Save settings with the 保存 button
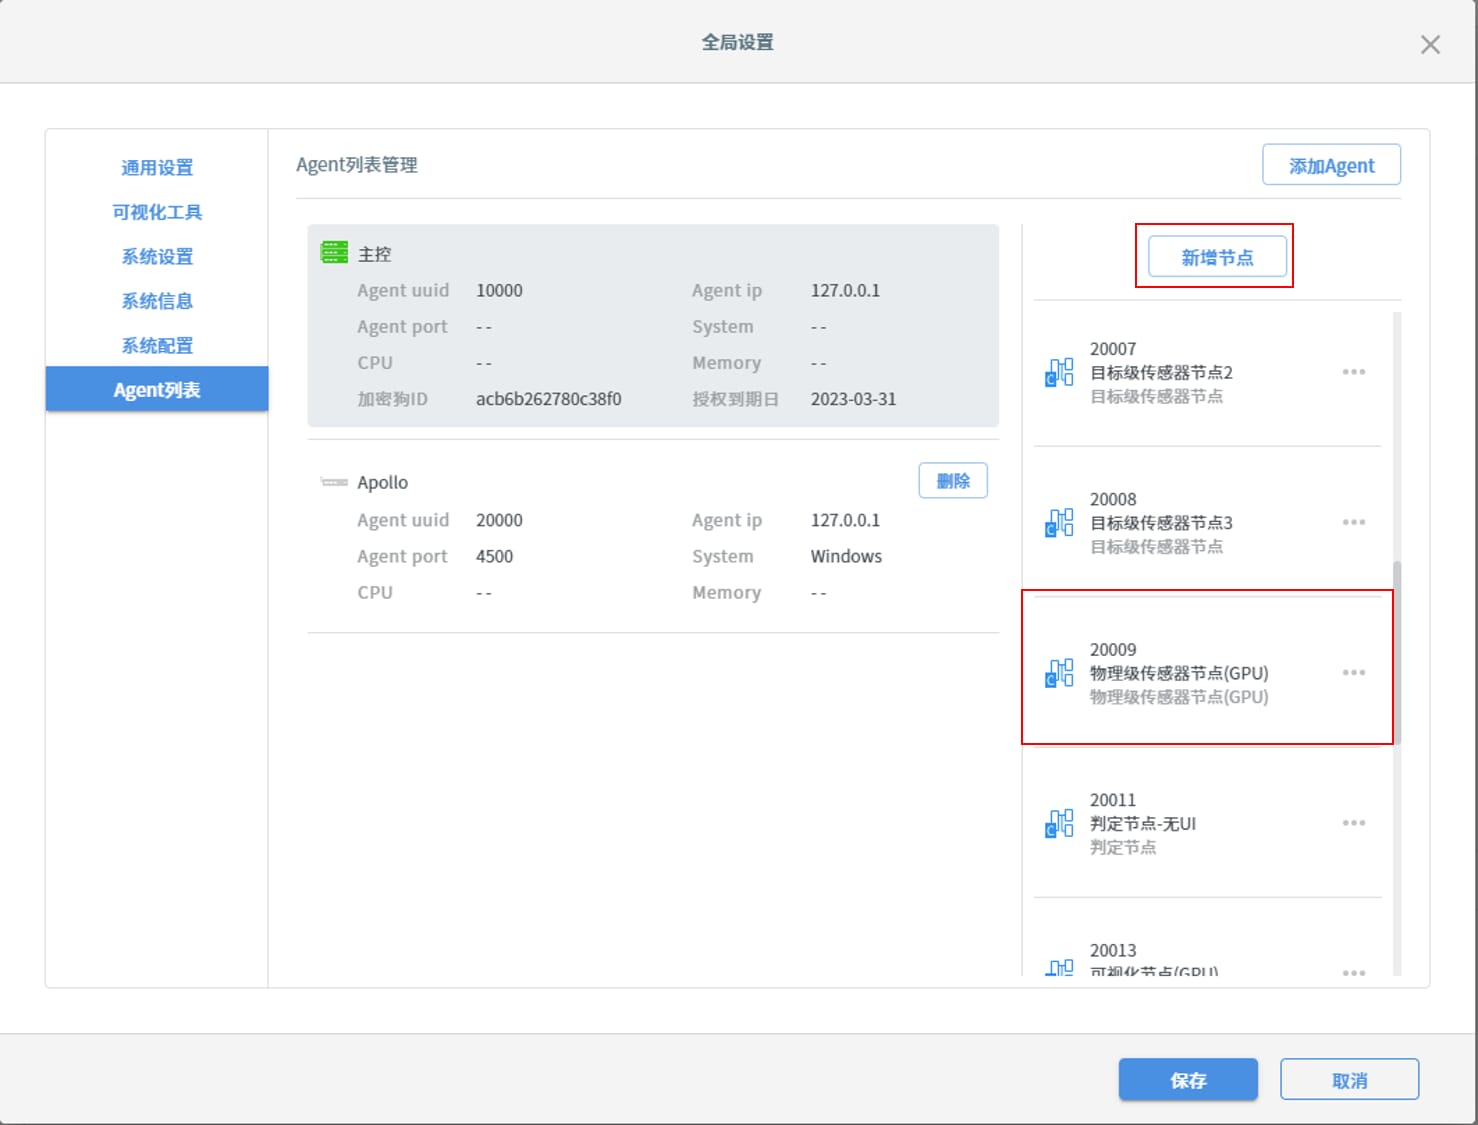 click(1188, 1080)
